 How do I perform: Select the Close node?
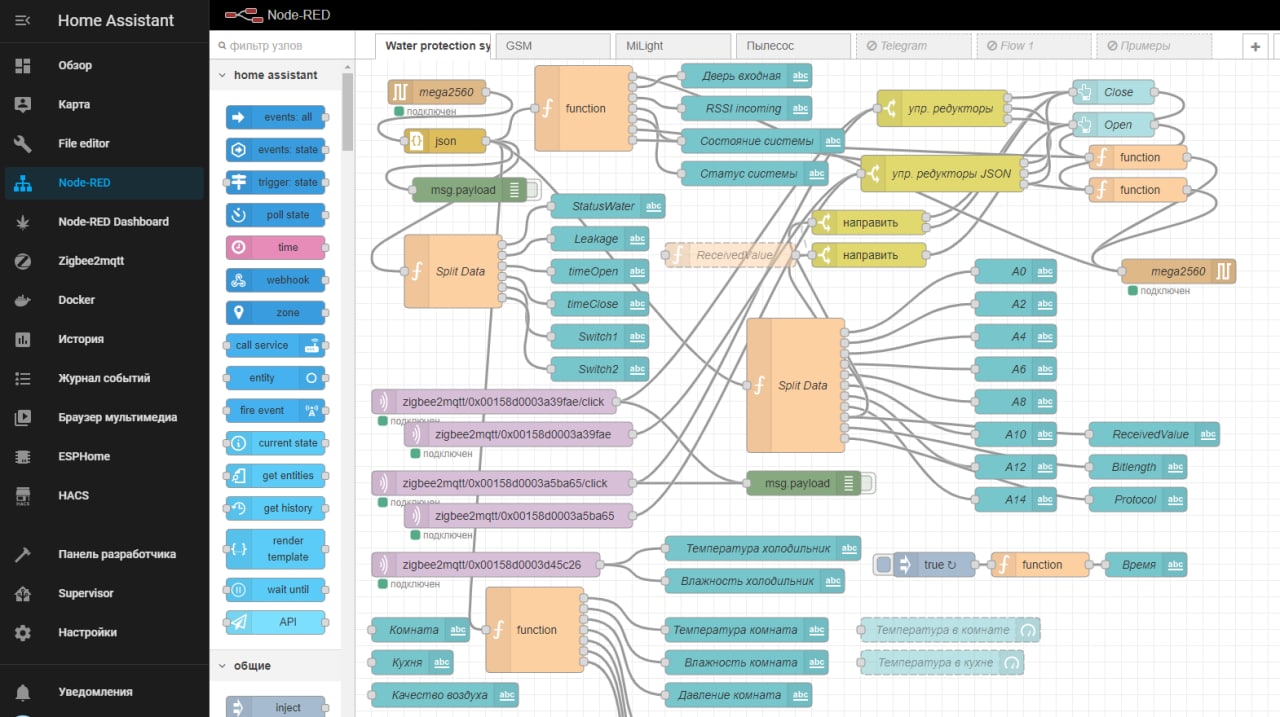click(x=1113, y=92)
